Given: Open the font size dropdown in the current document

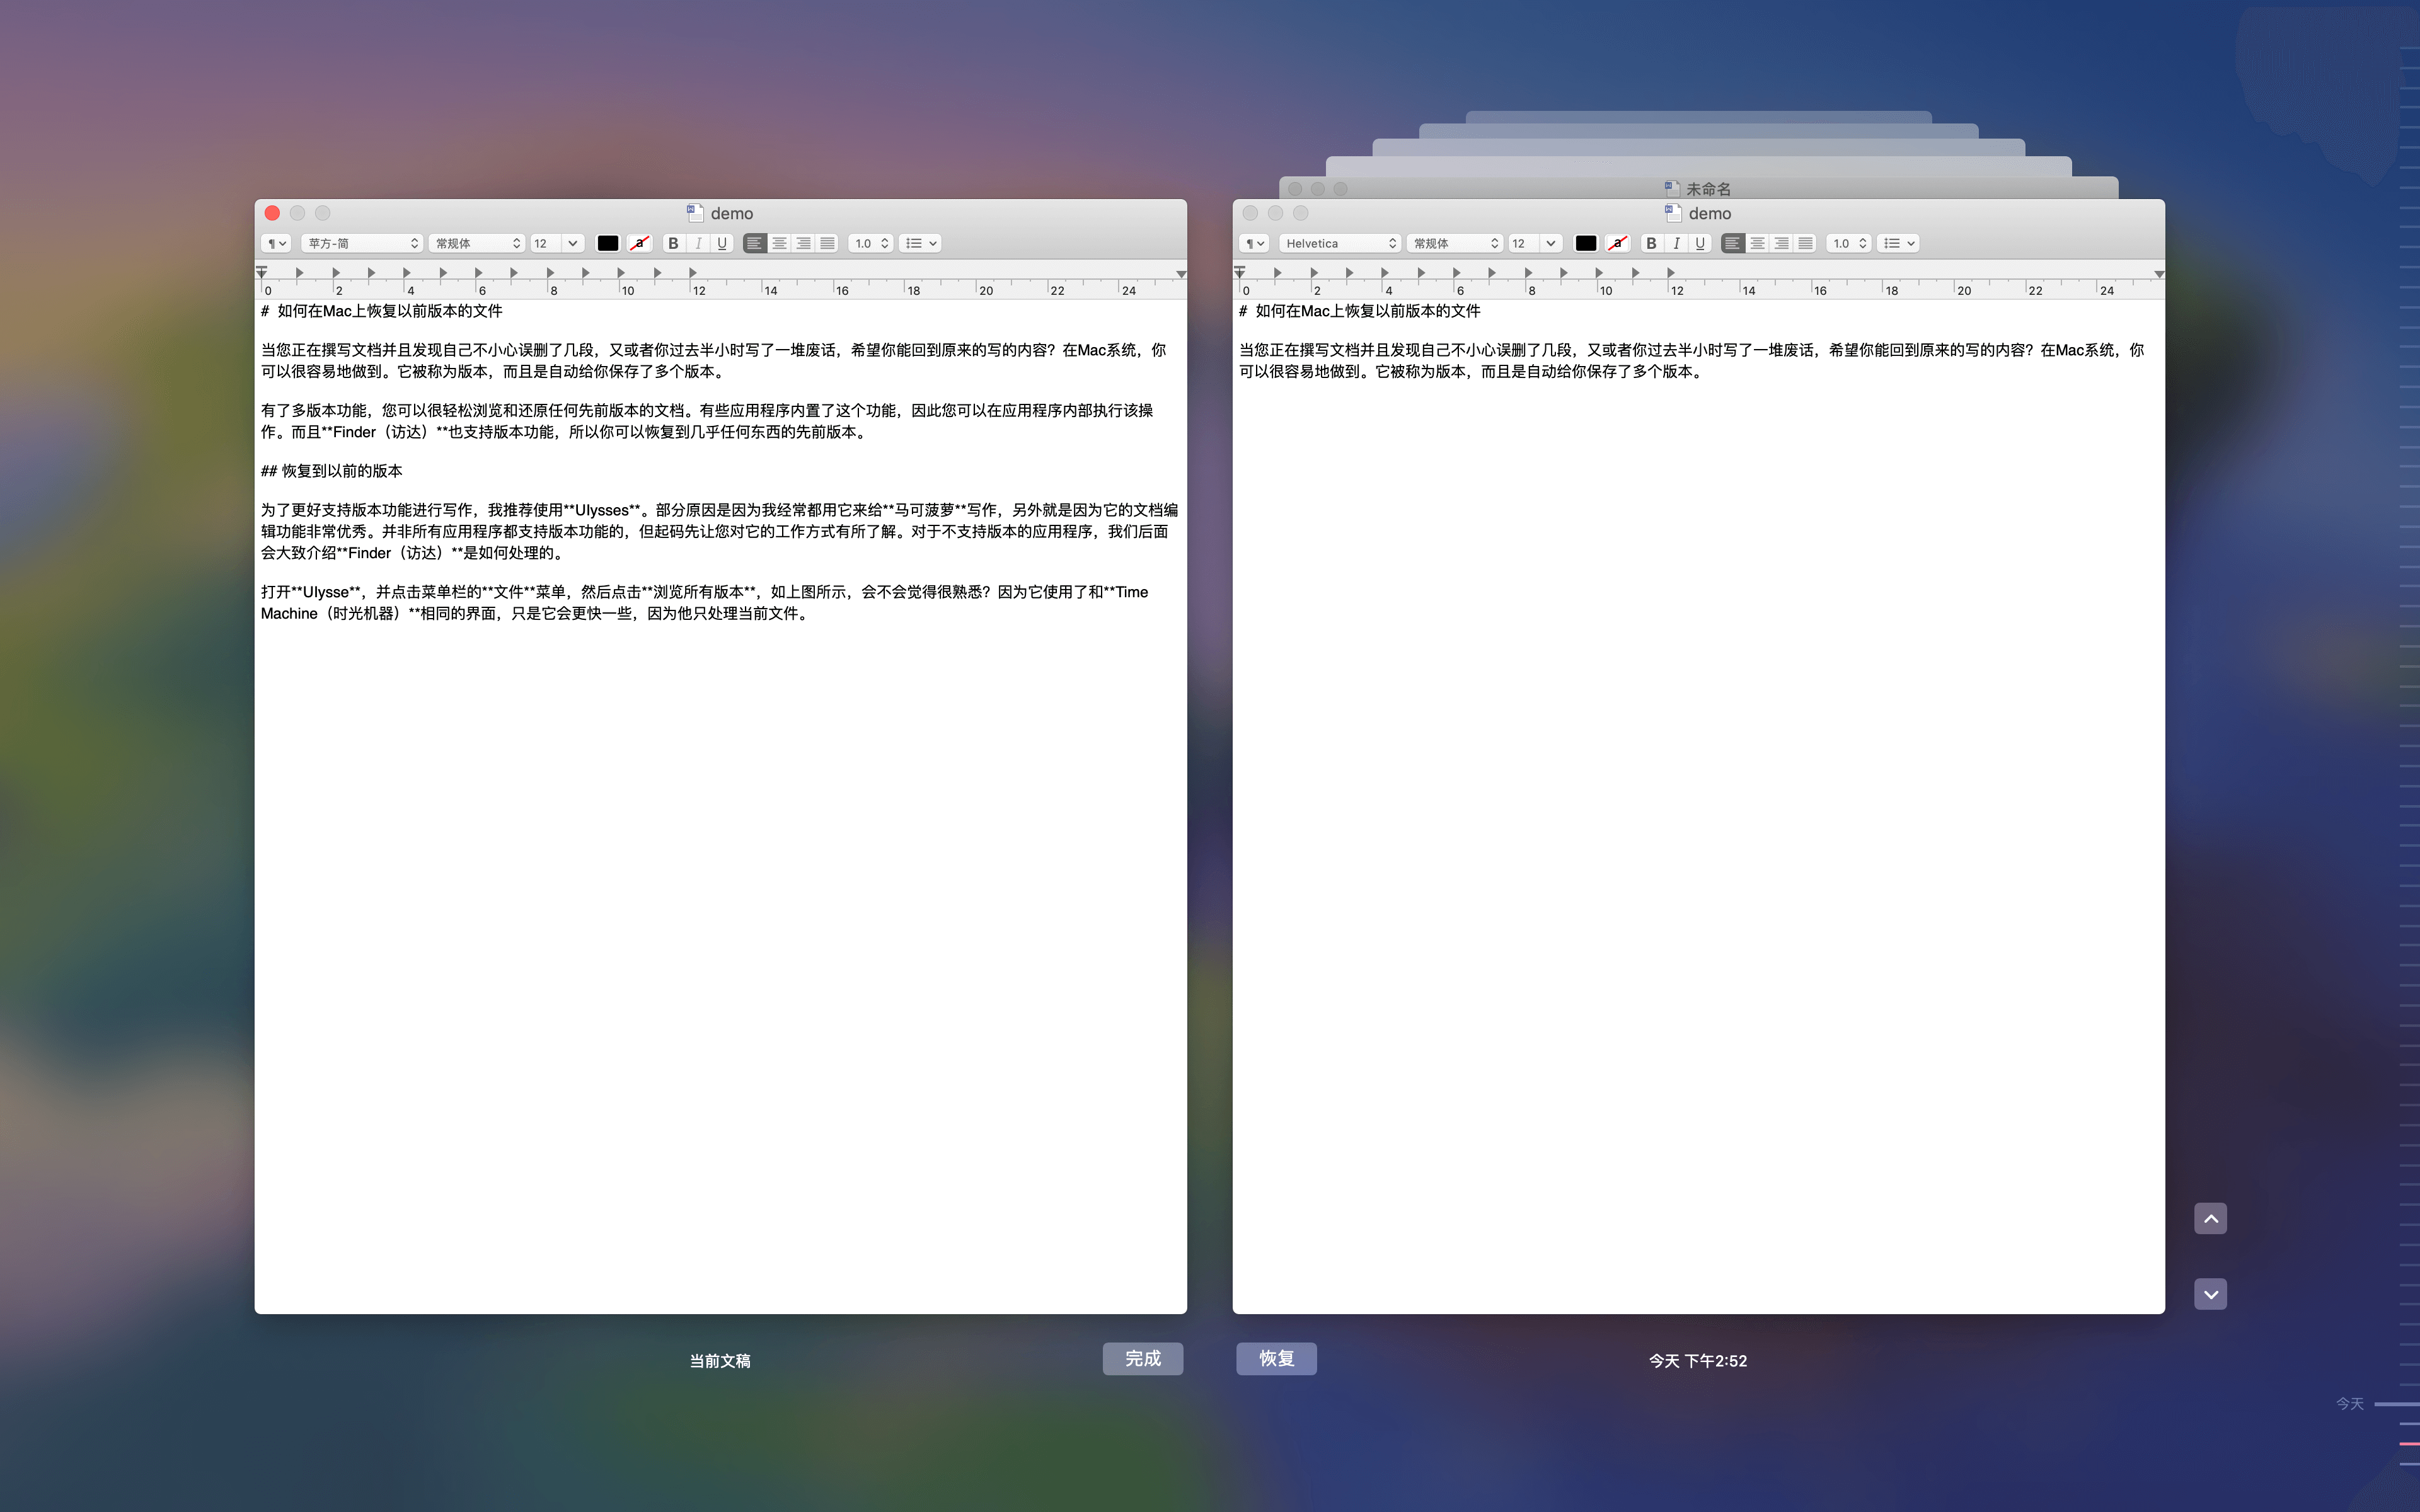Looking at the screenshot, I should 573,243.
